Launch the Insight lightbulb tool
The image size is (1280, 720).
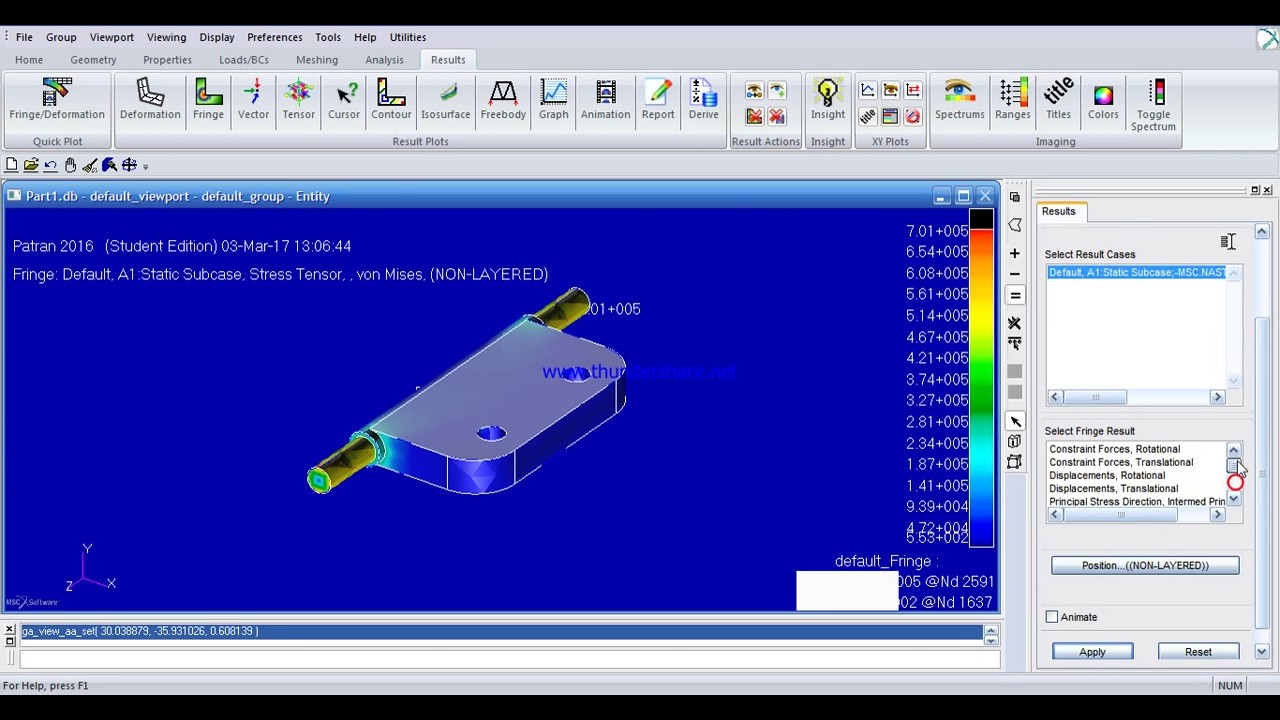[827, 100]
